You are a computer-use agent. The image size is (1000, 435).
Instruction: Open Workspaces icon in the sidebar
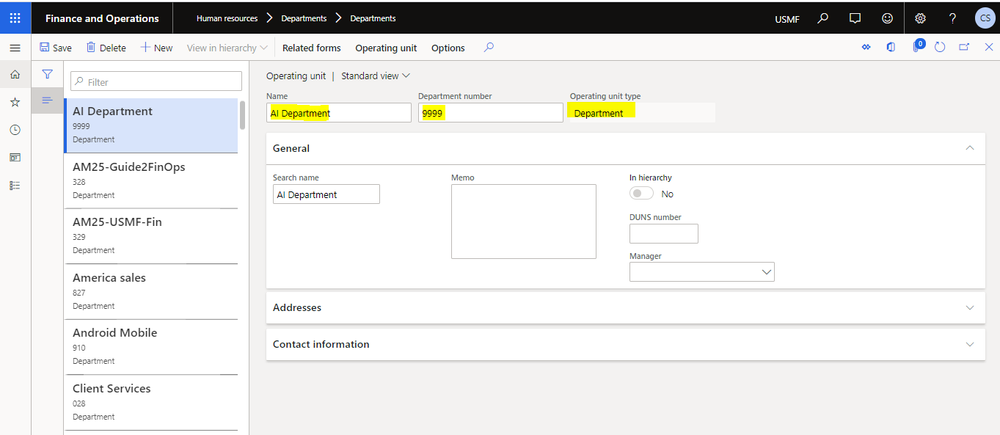pos(15,157)
